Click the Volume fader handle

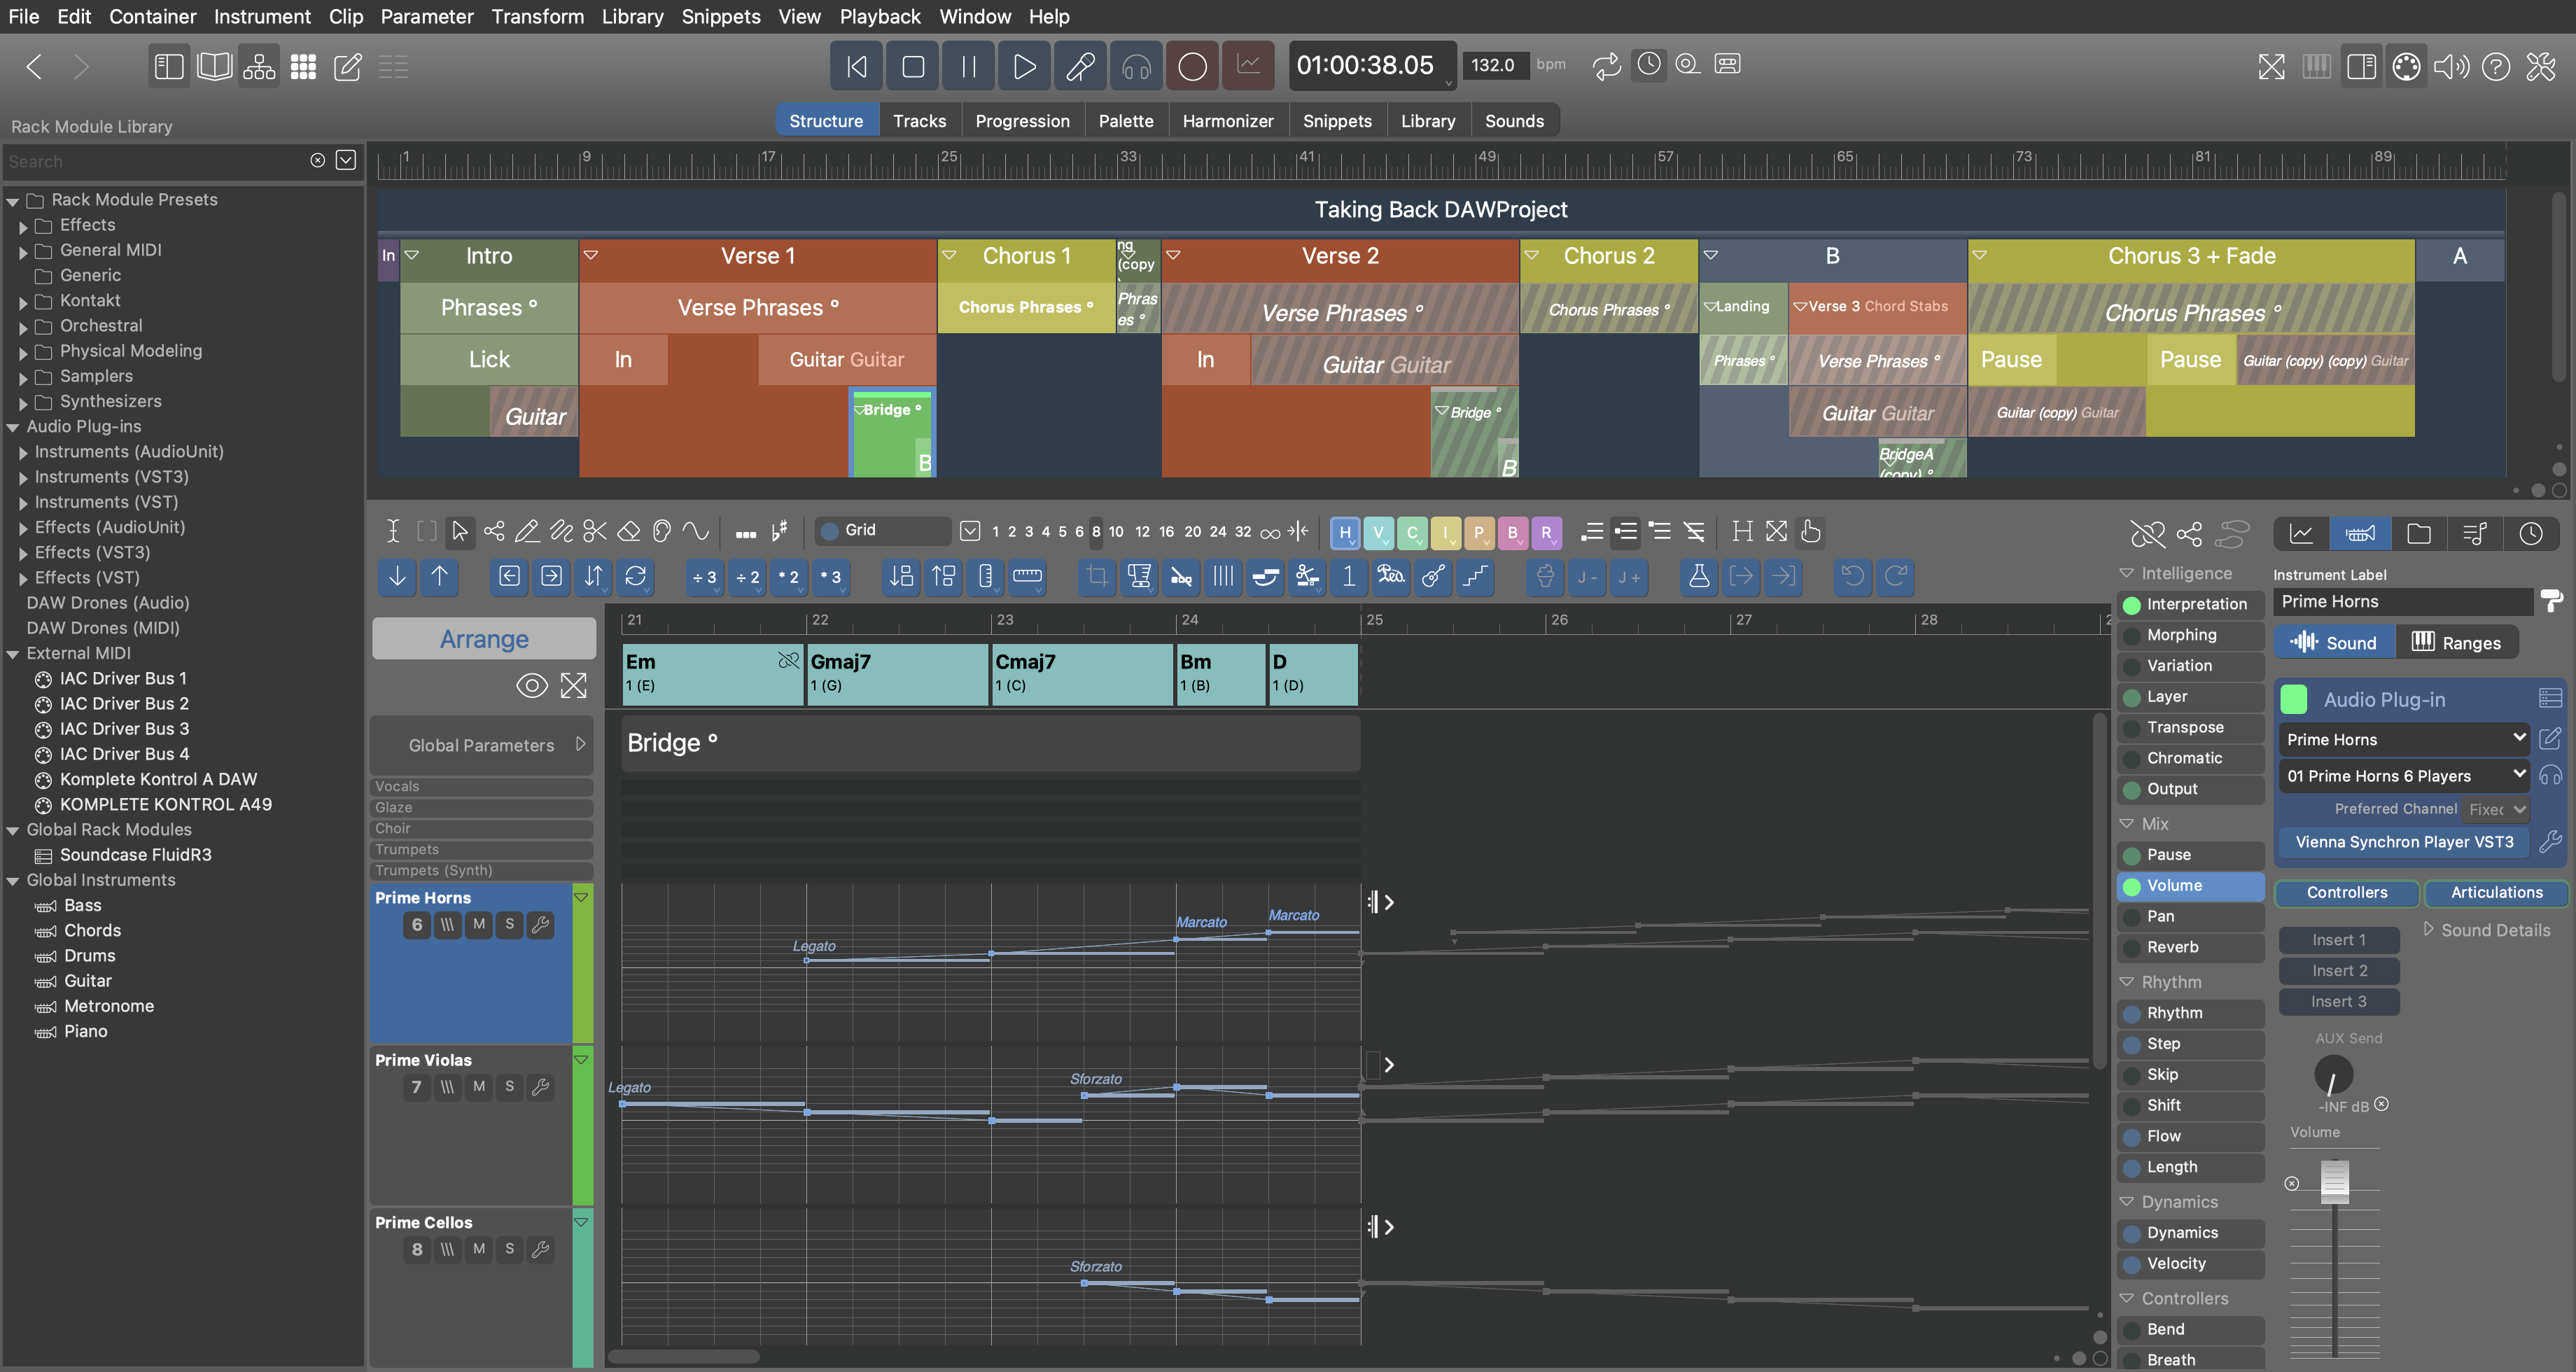click(2334, 1180)
